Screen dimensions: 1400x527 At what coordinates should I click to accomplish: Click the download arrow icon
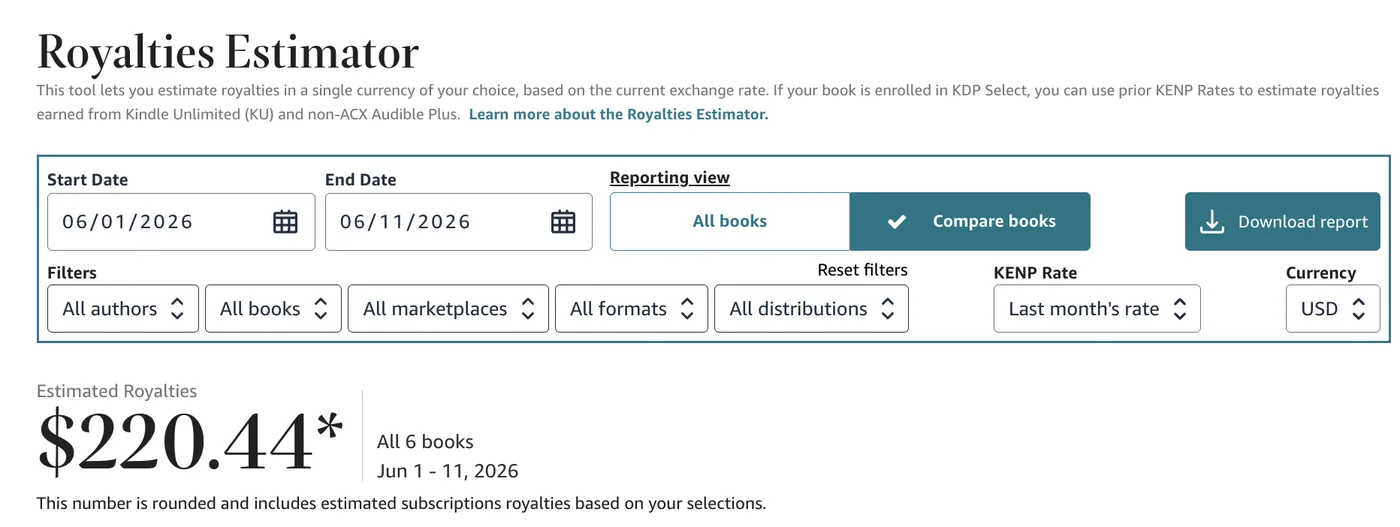(x=1211, y=222)
